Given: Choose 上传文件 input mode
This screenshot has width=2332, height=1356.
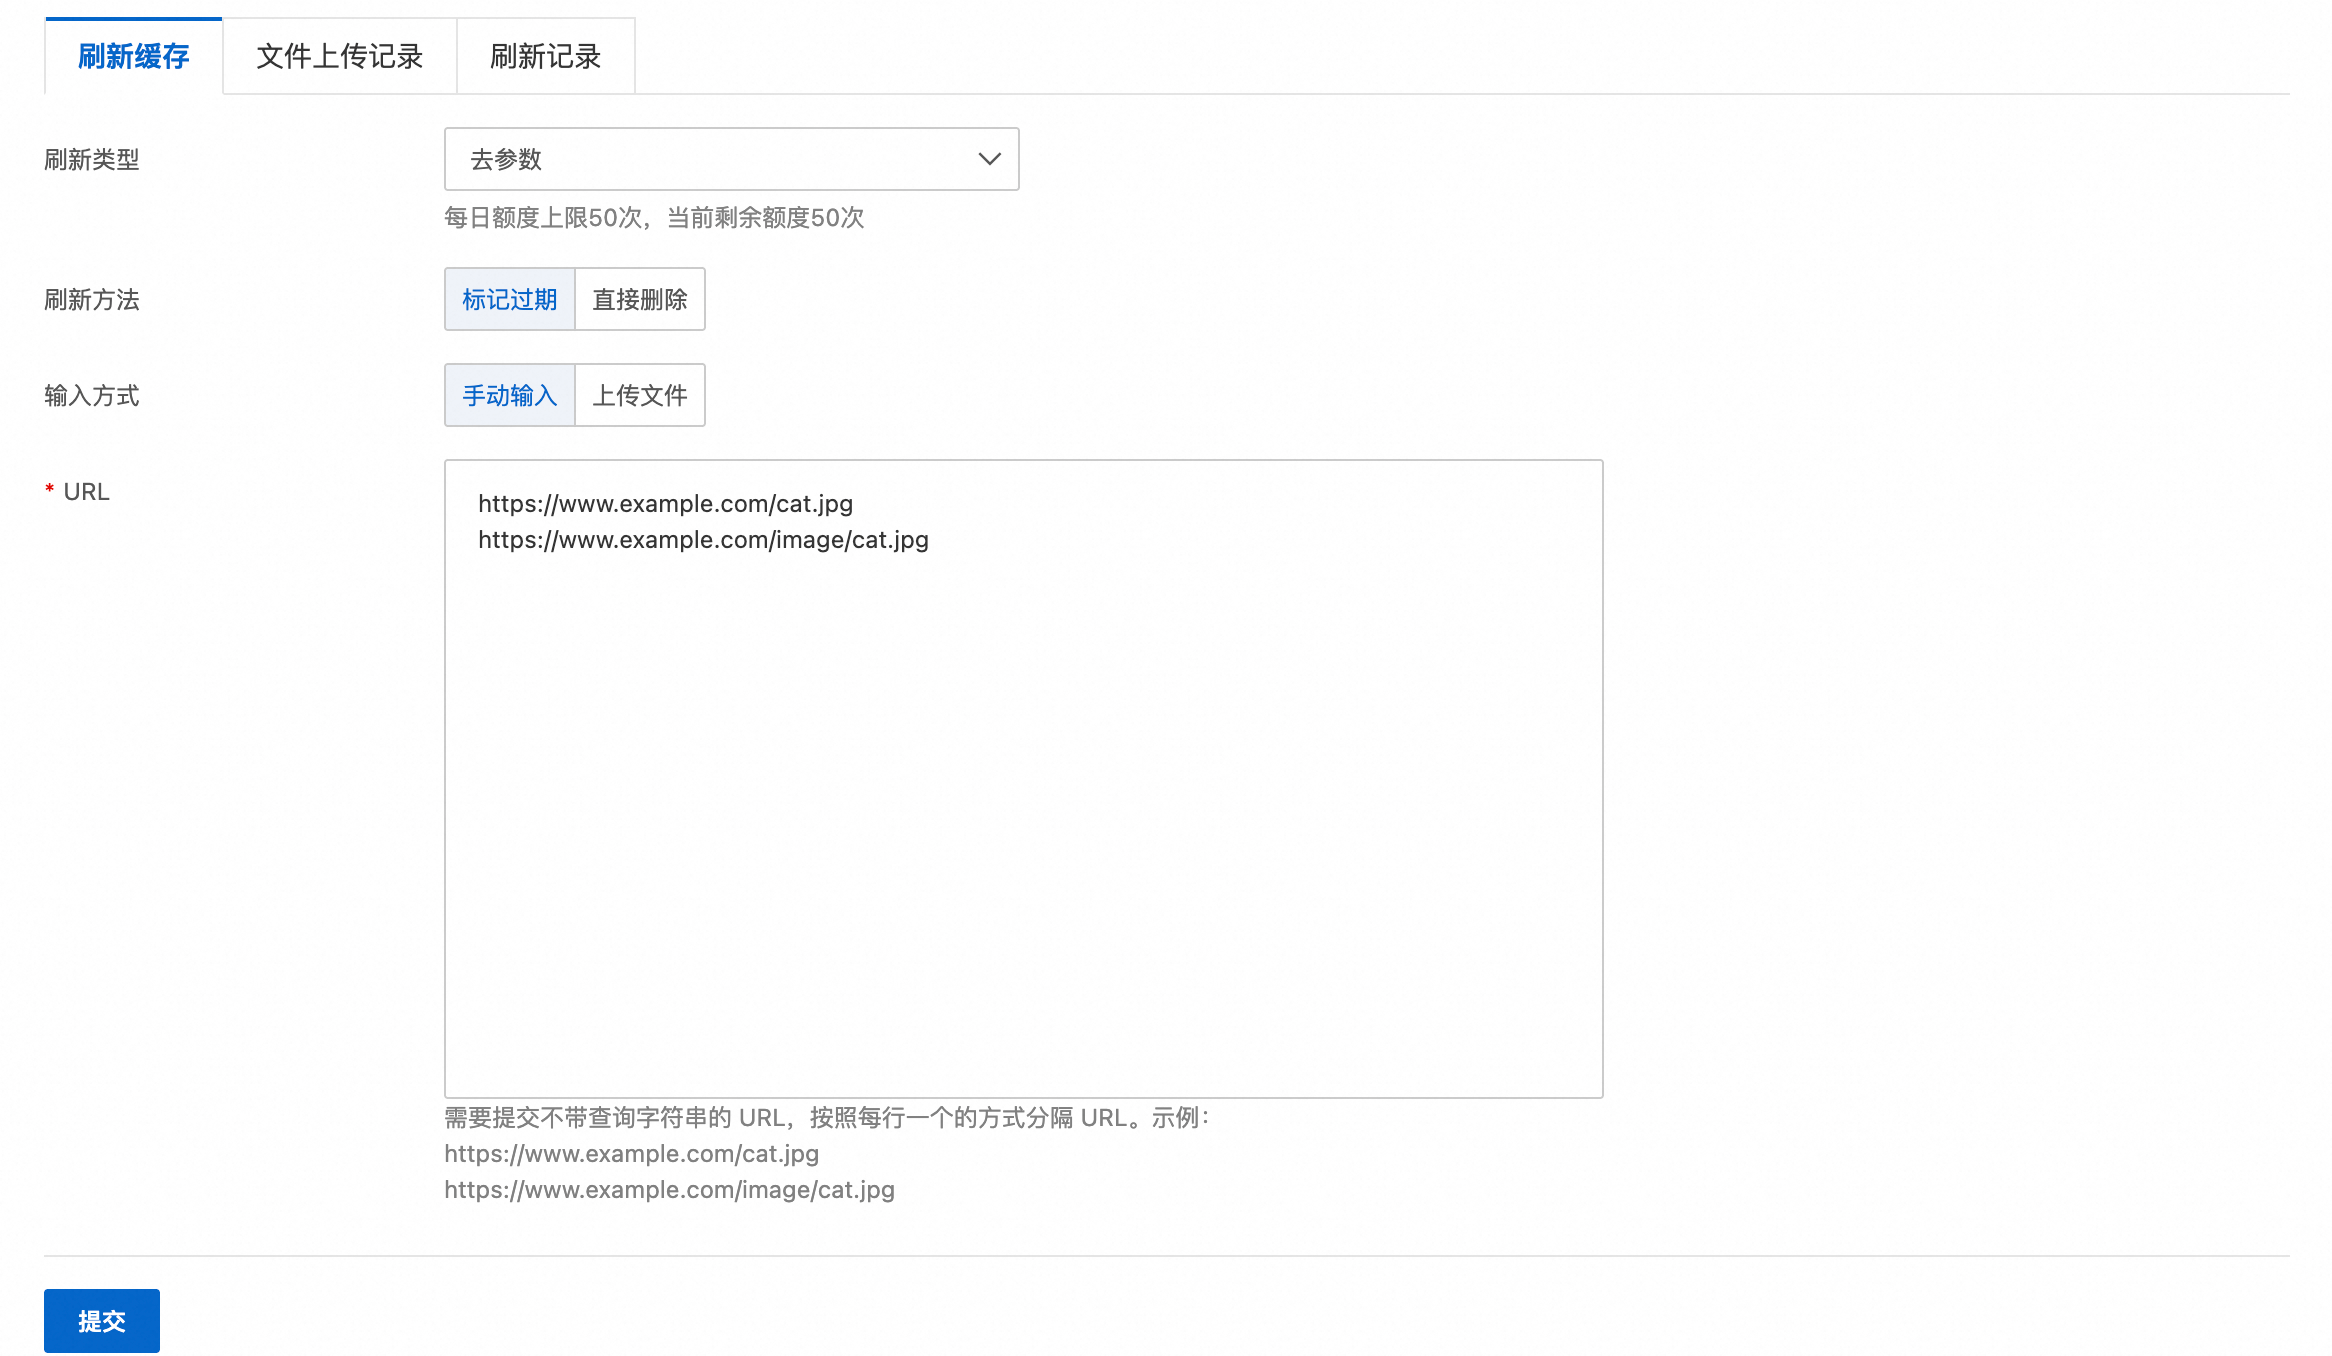Looking at the screenshot, I should click(640, 395).
